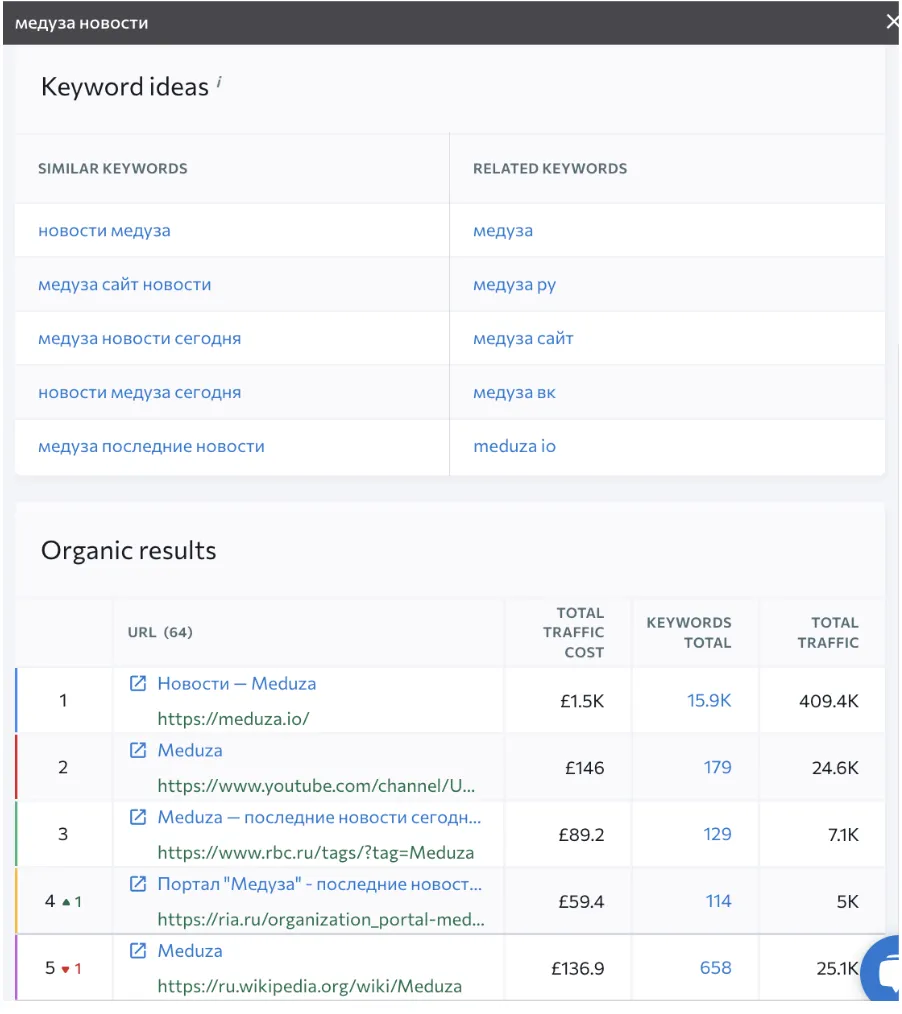Open external link icon for rbc.ru result
The width and height of the screenshot is (902, 1014).
[138, 817]
